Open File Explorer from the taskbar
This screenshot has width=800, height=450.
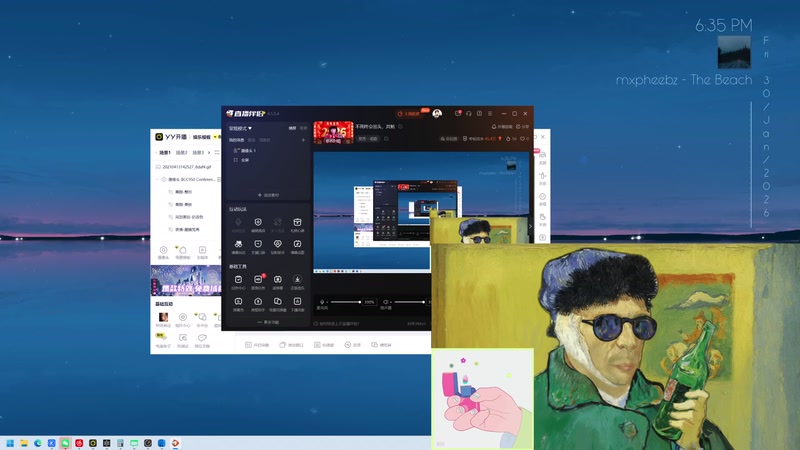pyautogui.click(x=23, y=443)
